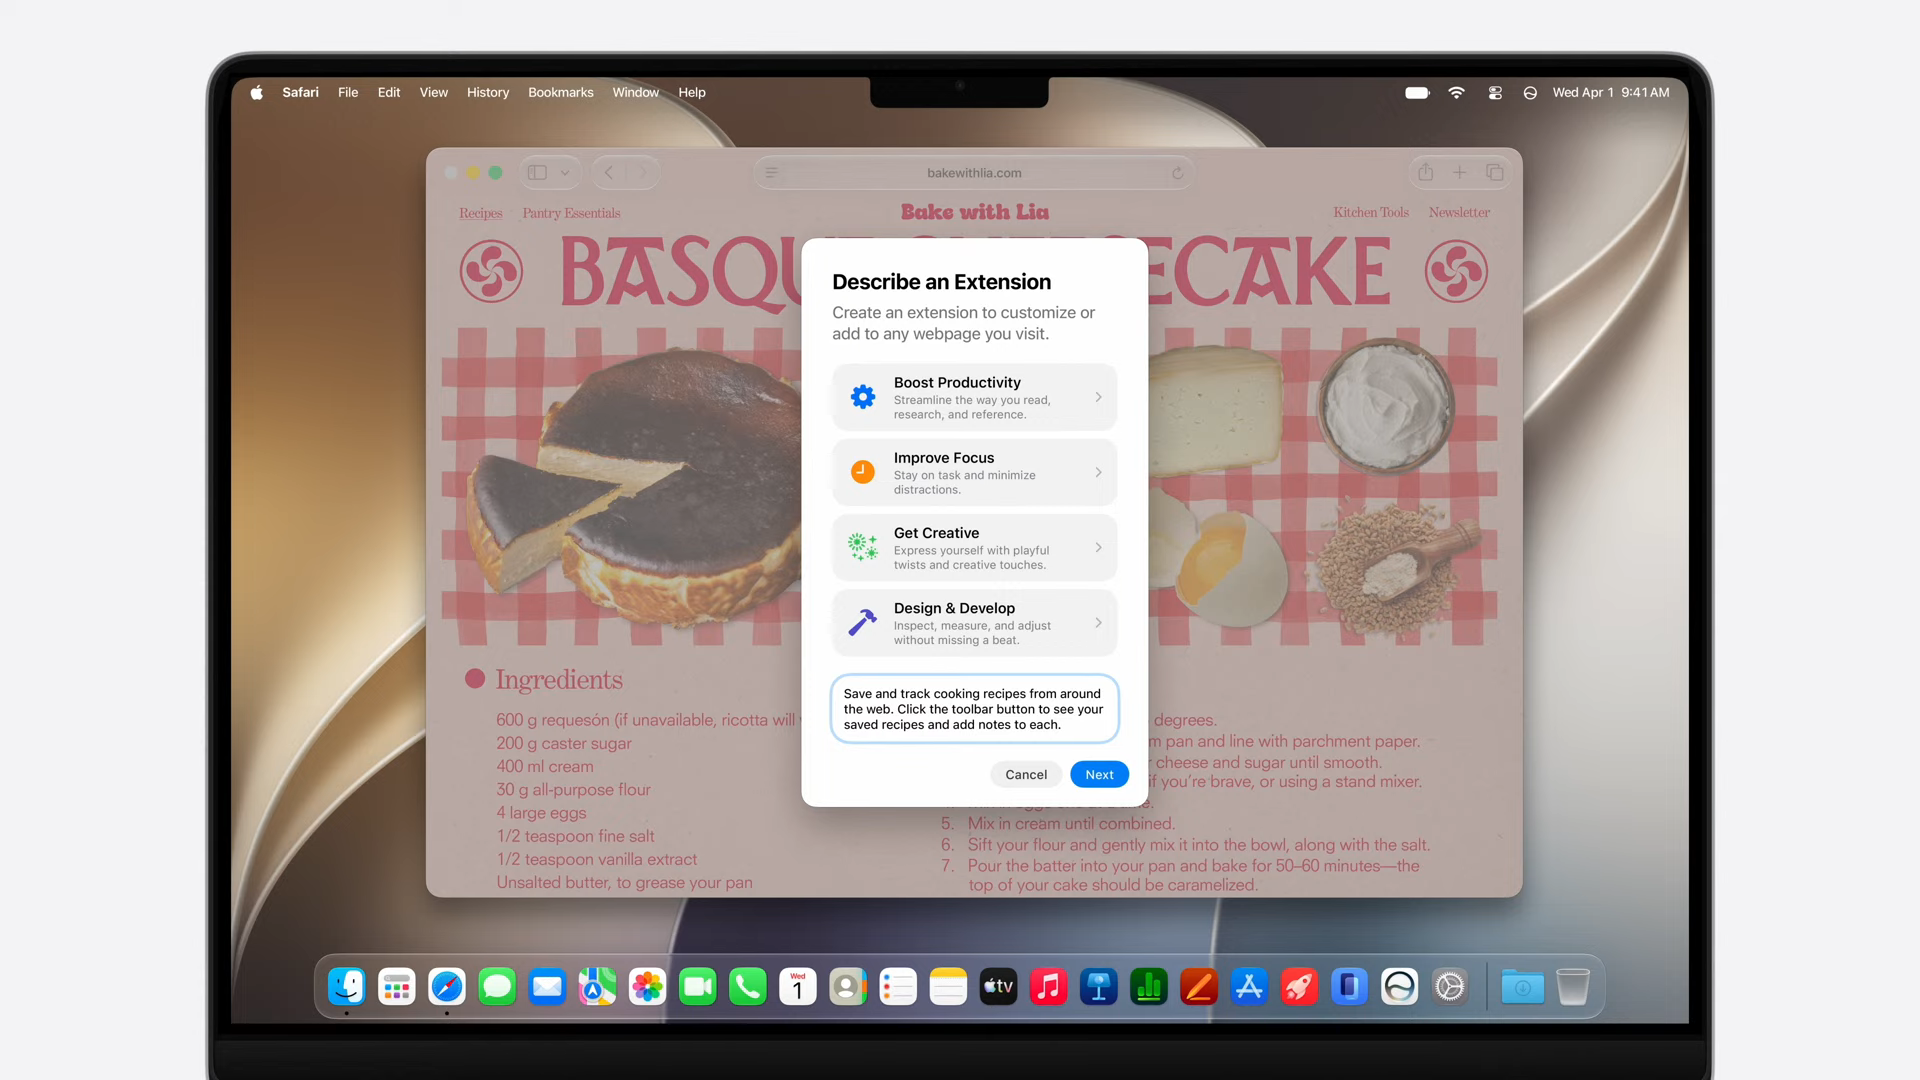Open Reminders from the dock
This screenshot has height=1080, width=1920.
898,987
